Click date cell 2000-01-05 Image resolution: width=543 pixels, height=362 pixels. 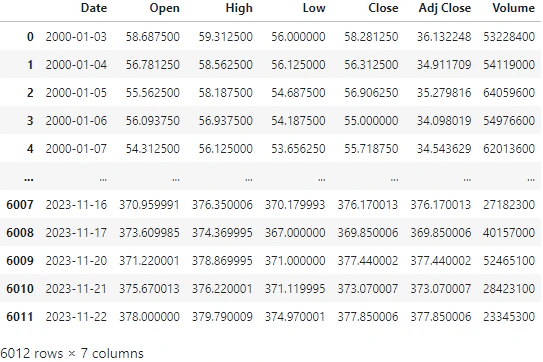(x=76, y=93)
